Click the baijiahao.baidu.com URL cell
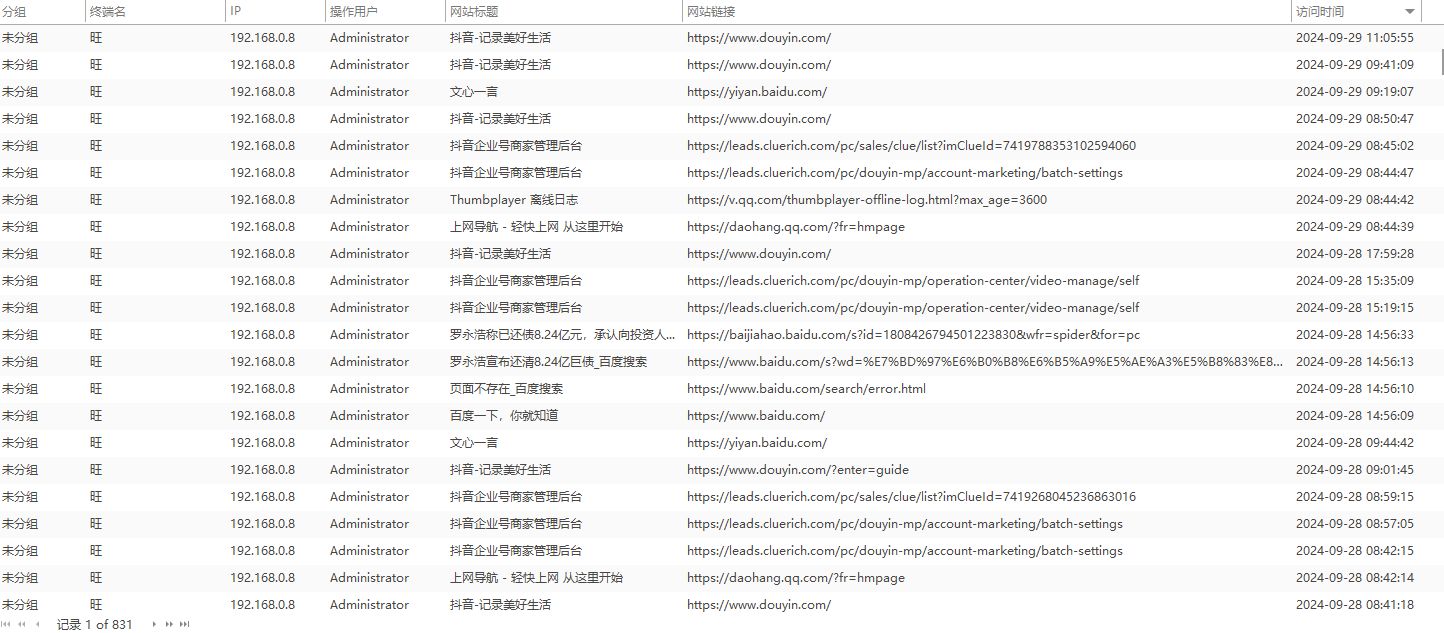 coord(913,335)
